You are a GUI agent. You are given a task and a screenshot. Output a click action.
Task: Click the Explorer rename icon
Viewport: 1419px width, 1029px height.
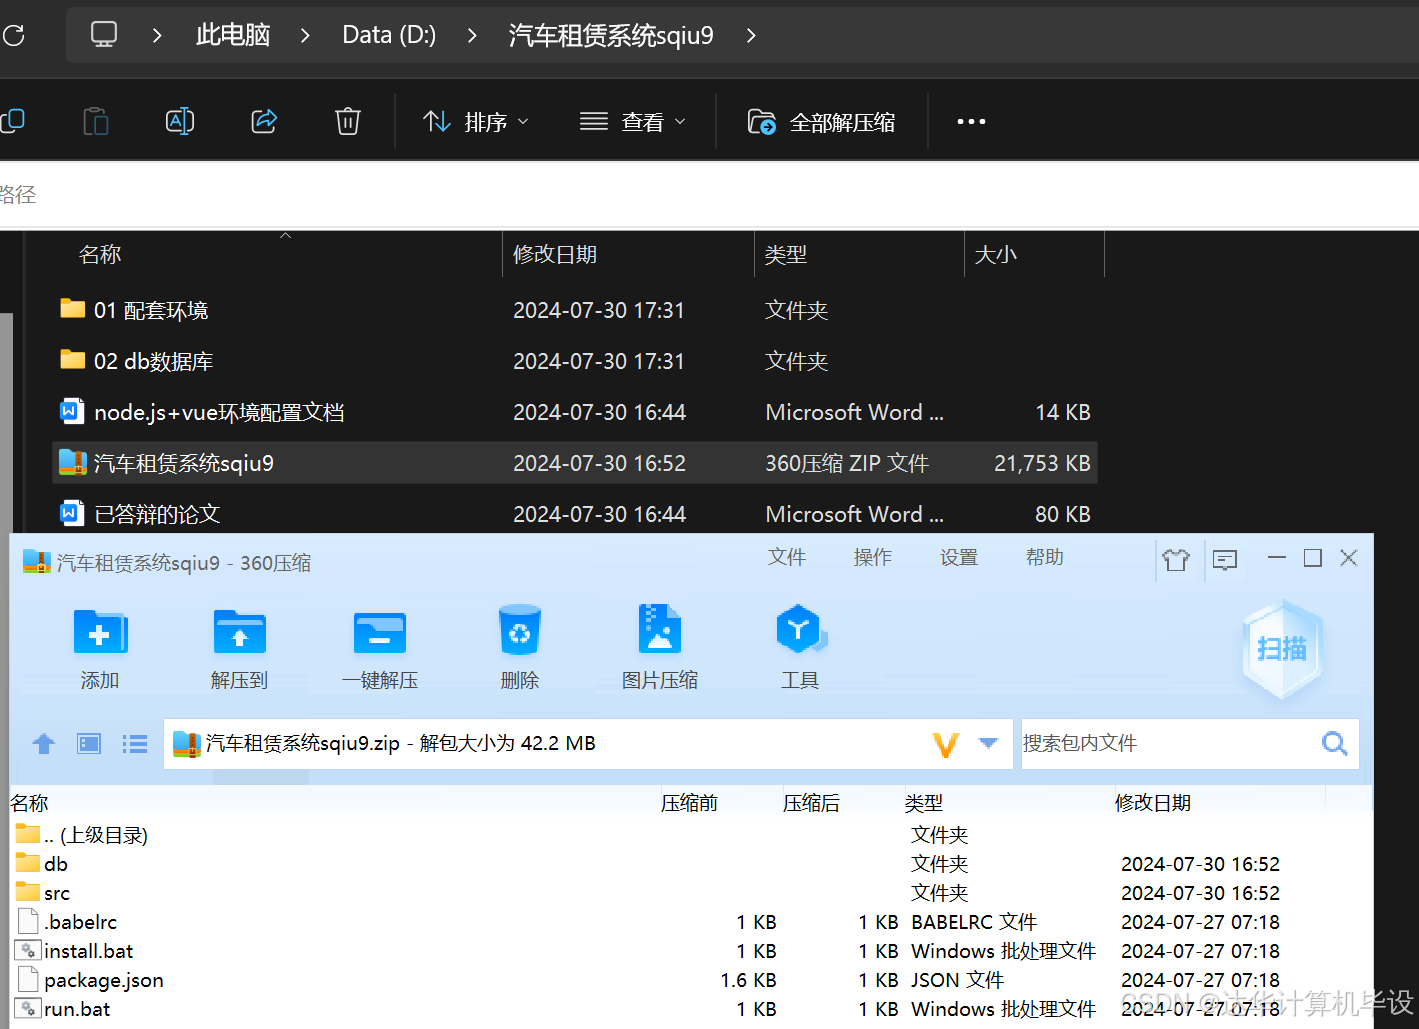coord(180,122)
